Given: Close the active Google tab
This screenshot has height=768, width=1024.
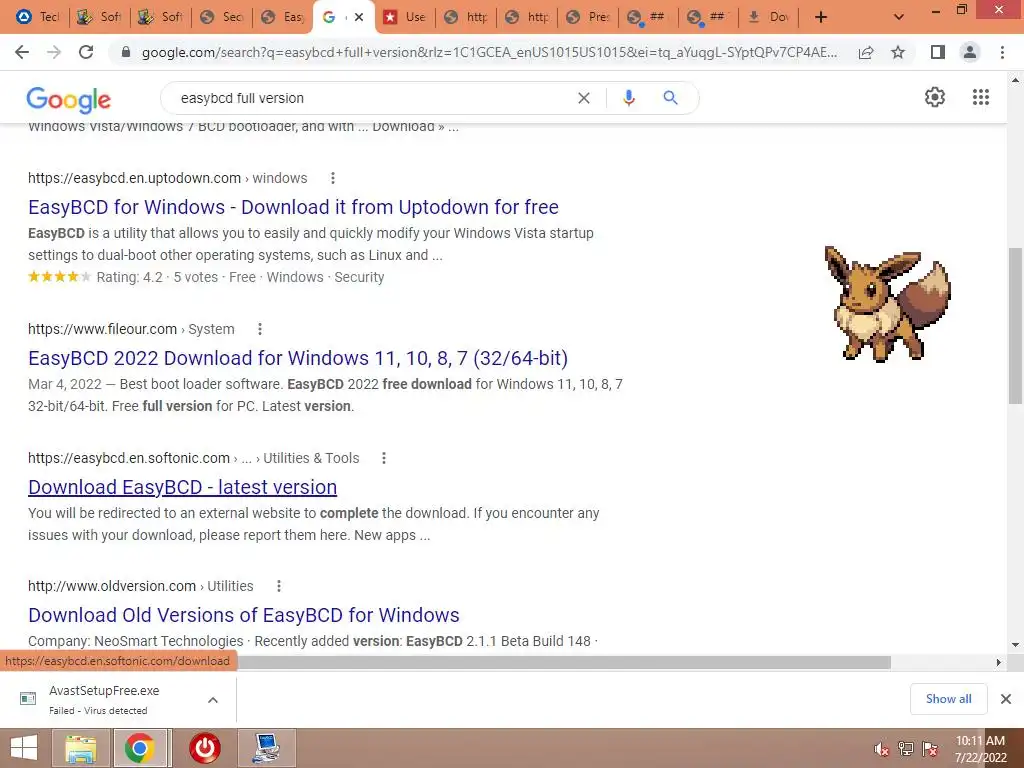Looking at the screenshot, I should tap(359, 17).
